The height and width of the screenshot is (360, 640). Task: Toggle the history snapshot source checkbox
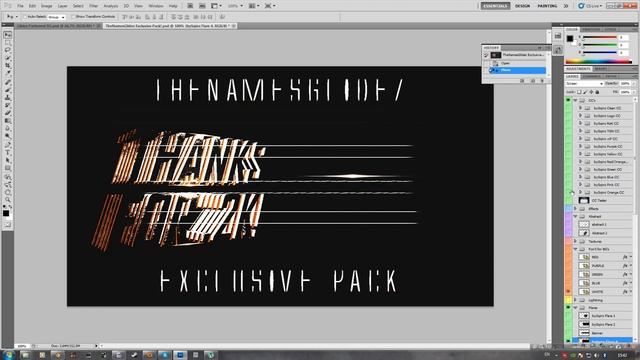[486, 55]
